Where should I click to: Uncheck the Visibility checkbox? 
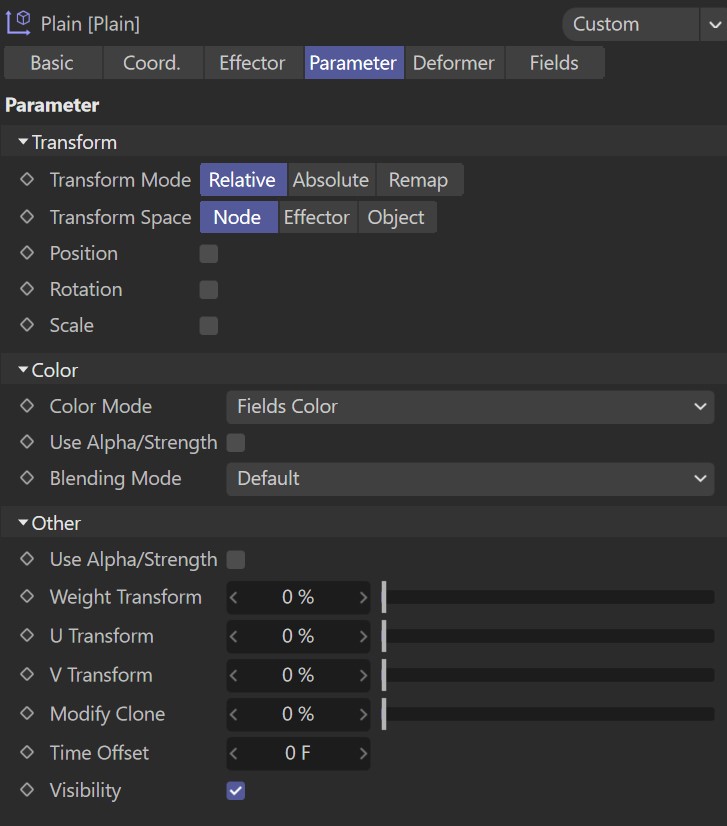coord(236,791)
